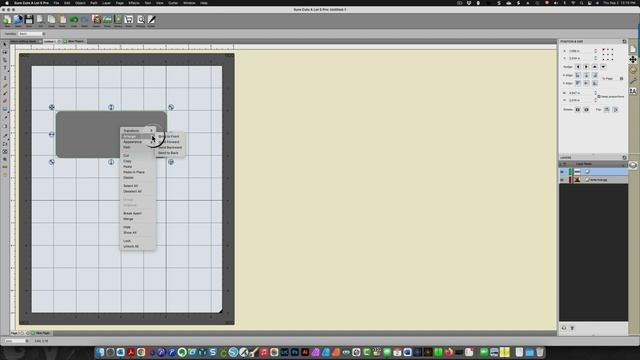Click the width W input field
Image resolution: width=640 pixels, height=360 pixels.
click(x=581, y=93)
